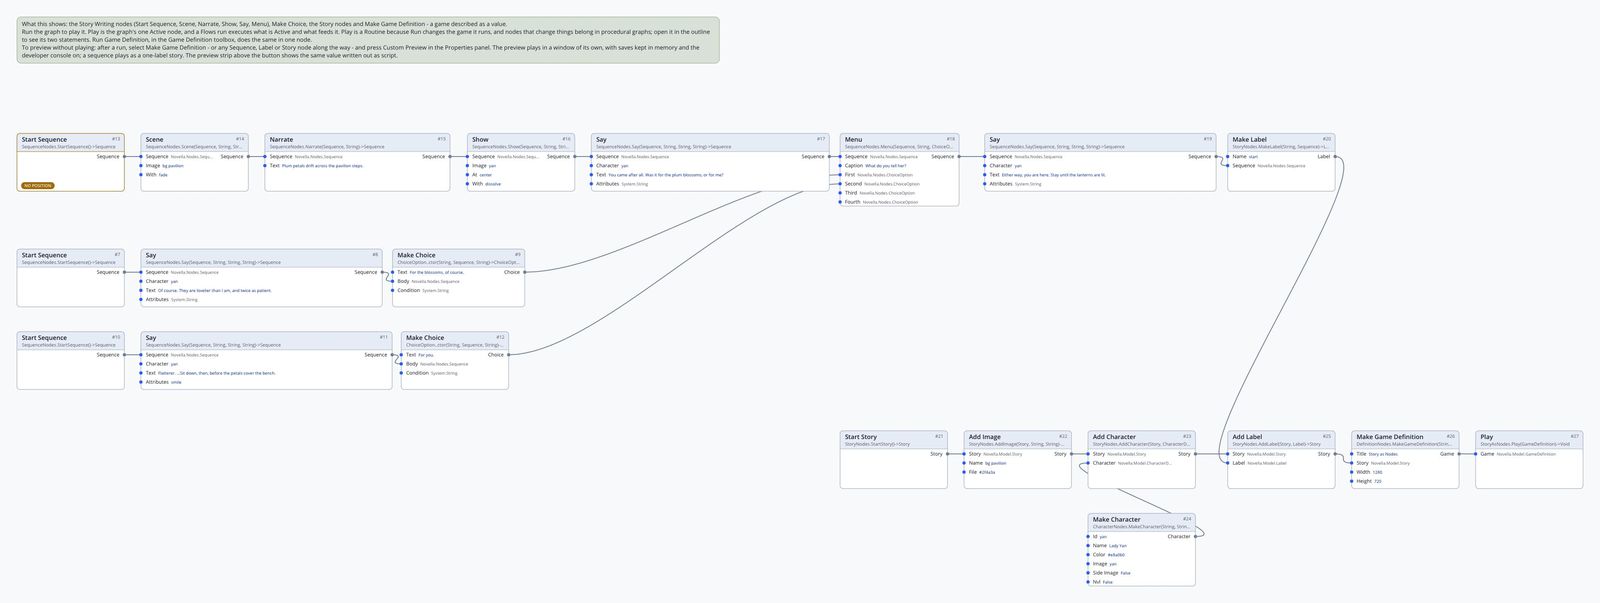The width and height of the screenshot is (1600, 603).
Task: Edit Make Game Definition Height 720
Action: click(1378, 481)
